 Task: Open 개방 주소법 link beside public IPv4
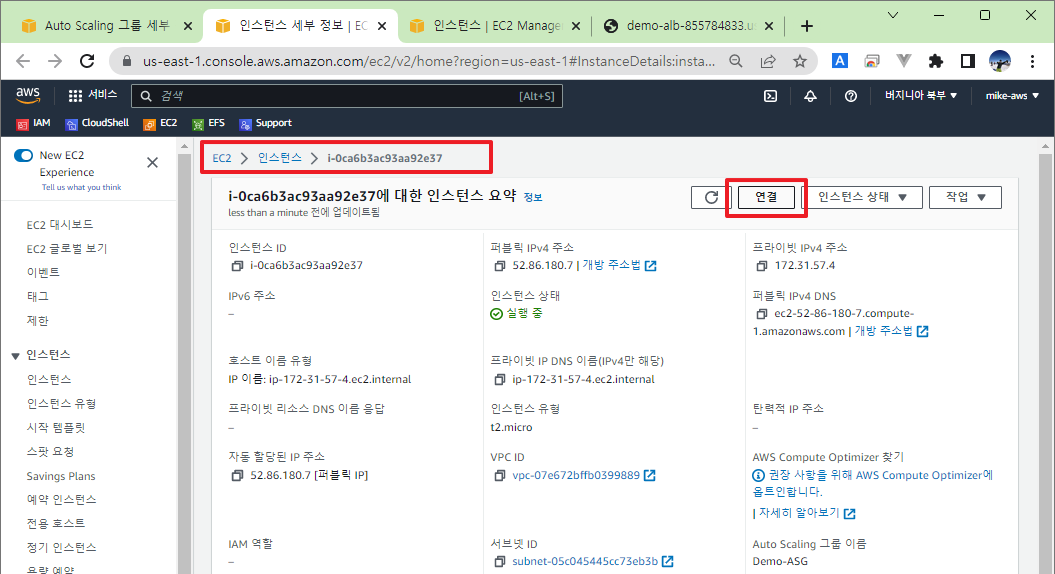click(619, 266)
